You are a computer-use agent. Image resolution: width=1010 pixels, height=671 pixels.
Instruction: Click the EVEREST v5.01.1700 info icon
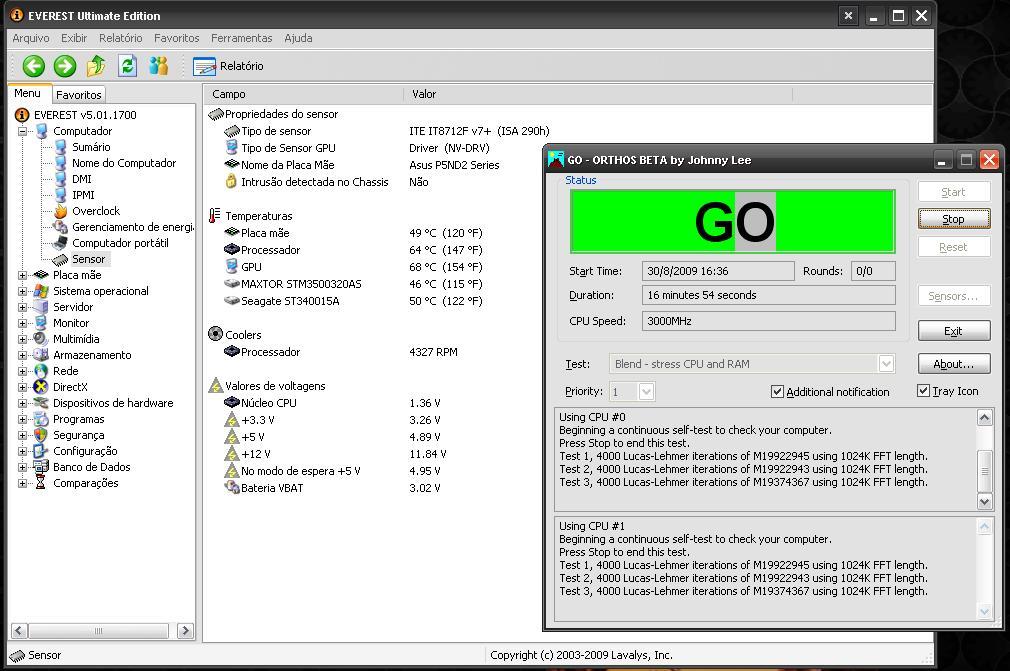tap(22, 115)
